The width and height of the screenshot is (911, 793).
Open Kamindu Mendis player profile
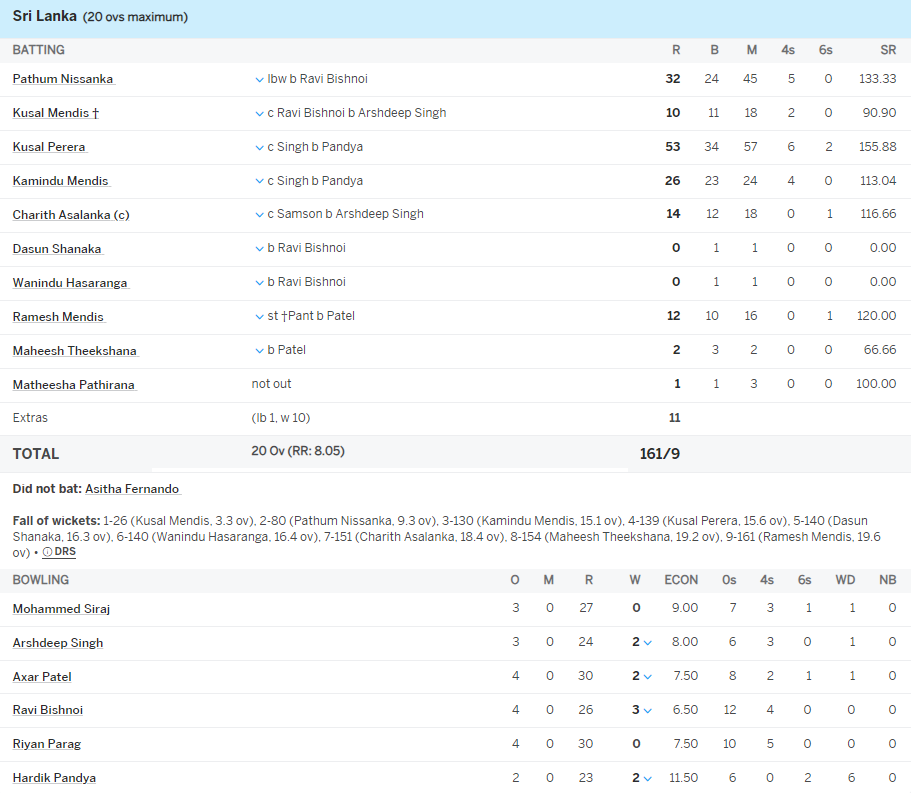(60, 181)
